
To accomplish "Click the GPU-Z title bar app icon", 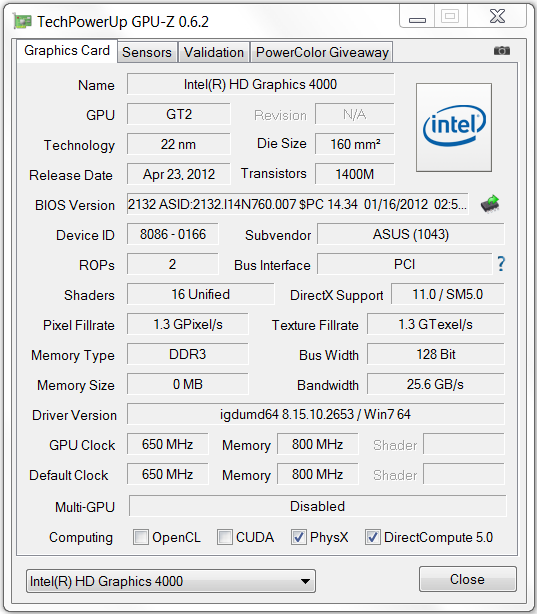I will (22, 21).
